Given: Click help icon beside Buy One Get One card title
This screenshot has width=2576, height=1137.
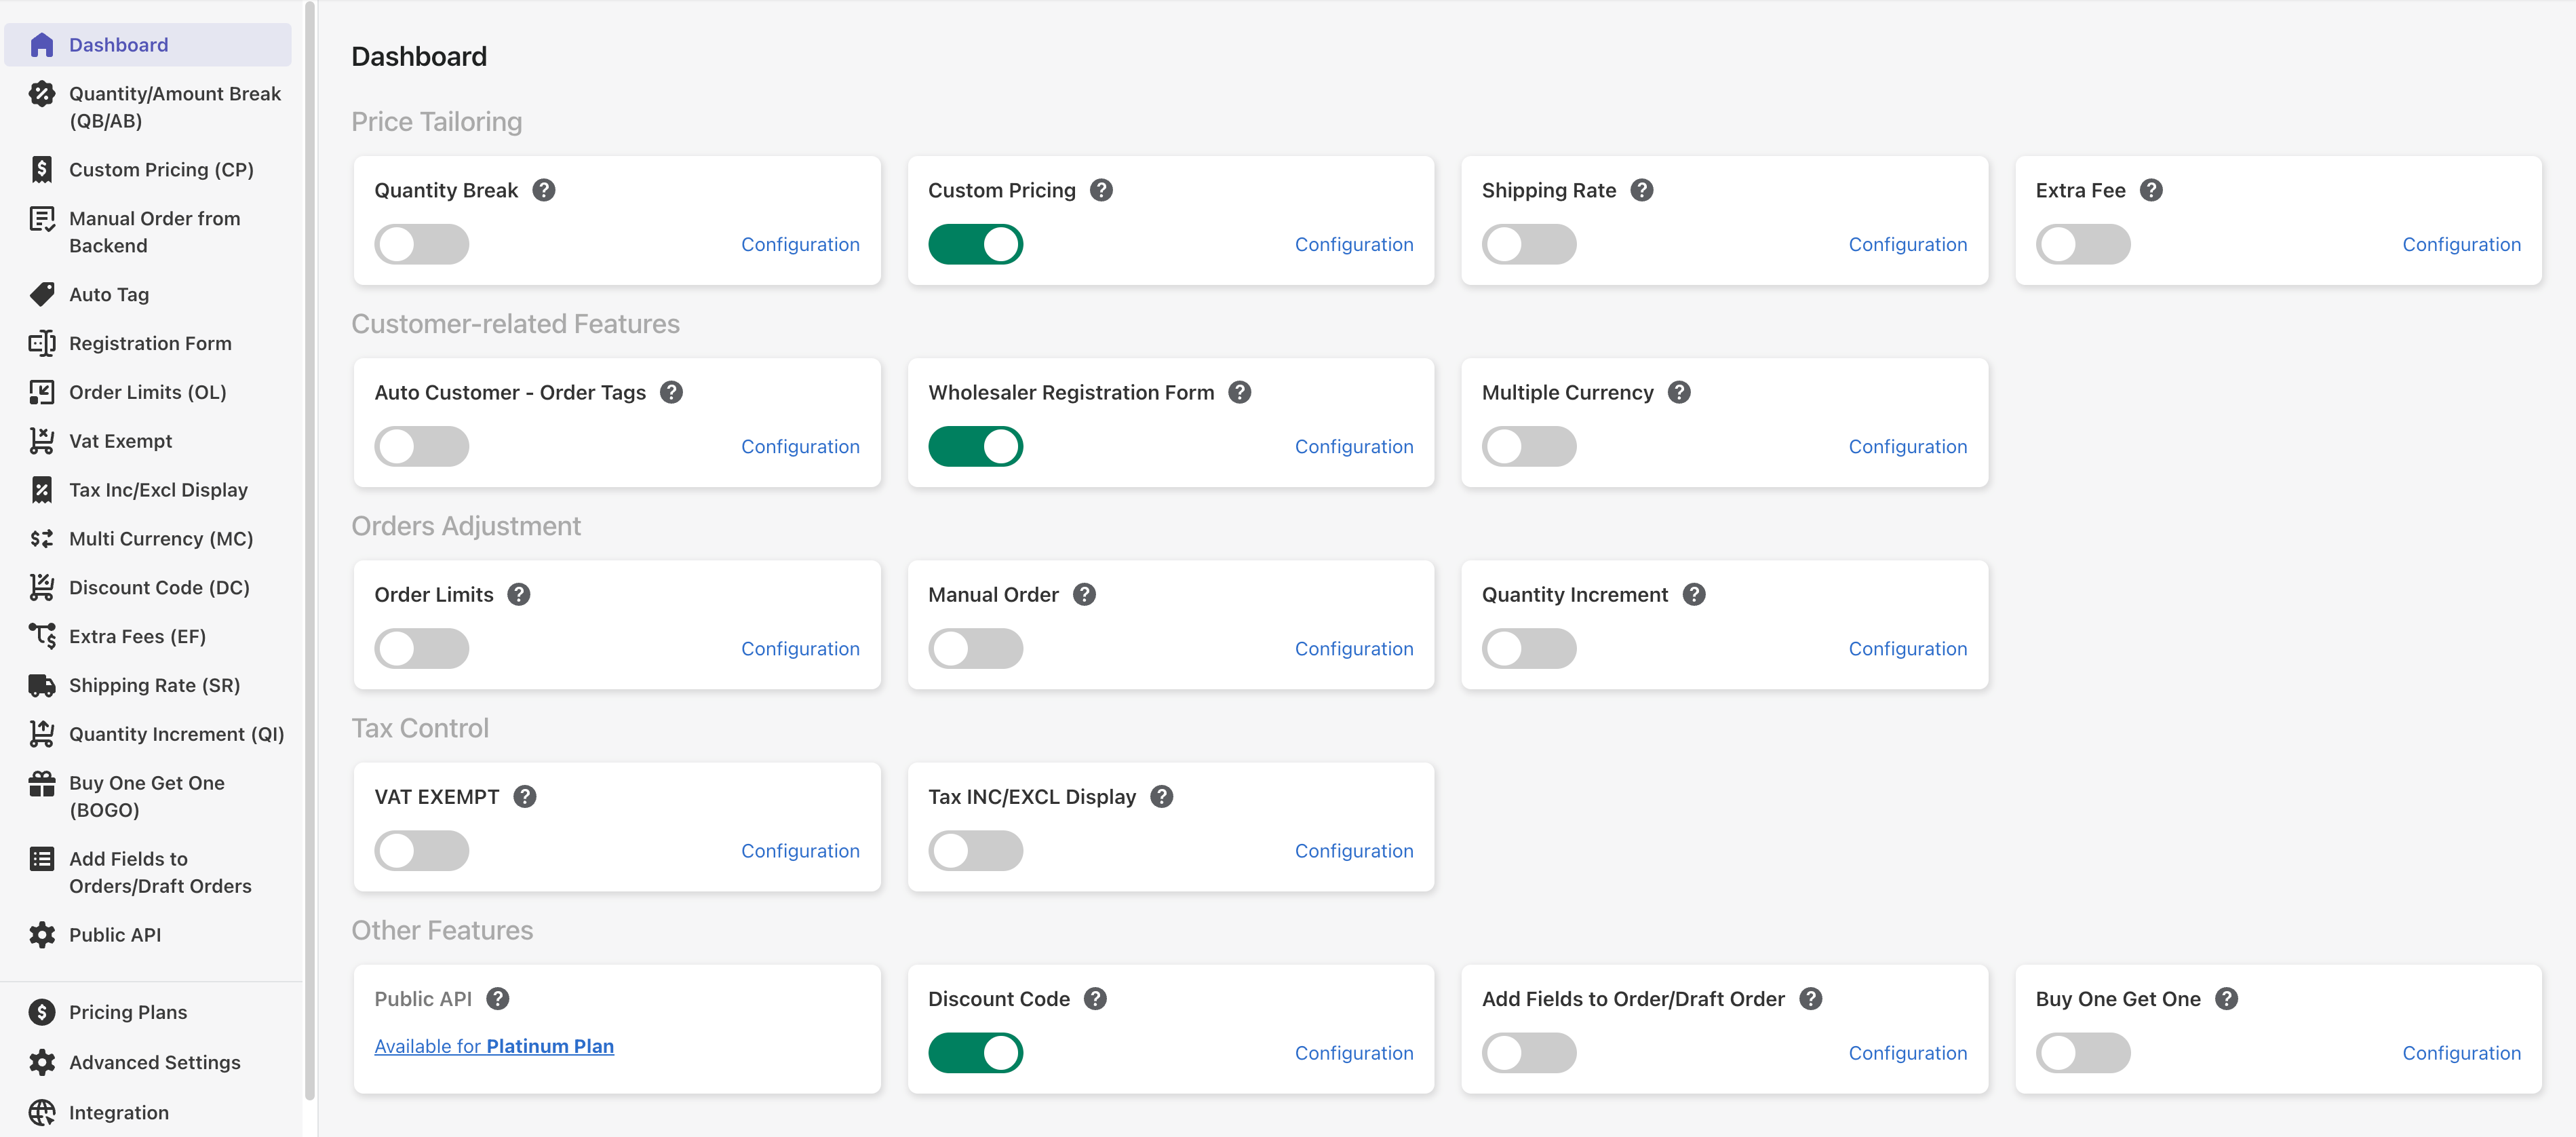Looking at the screenshot, I should tap(2227, 999).
